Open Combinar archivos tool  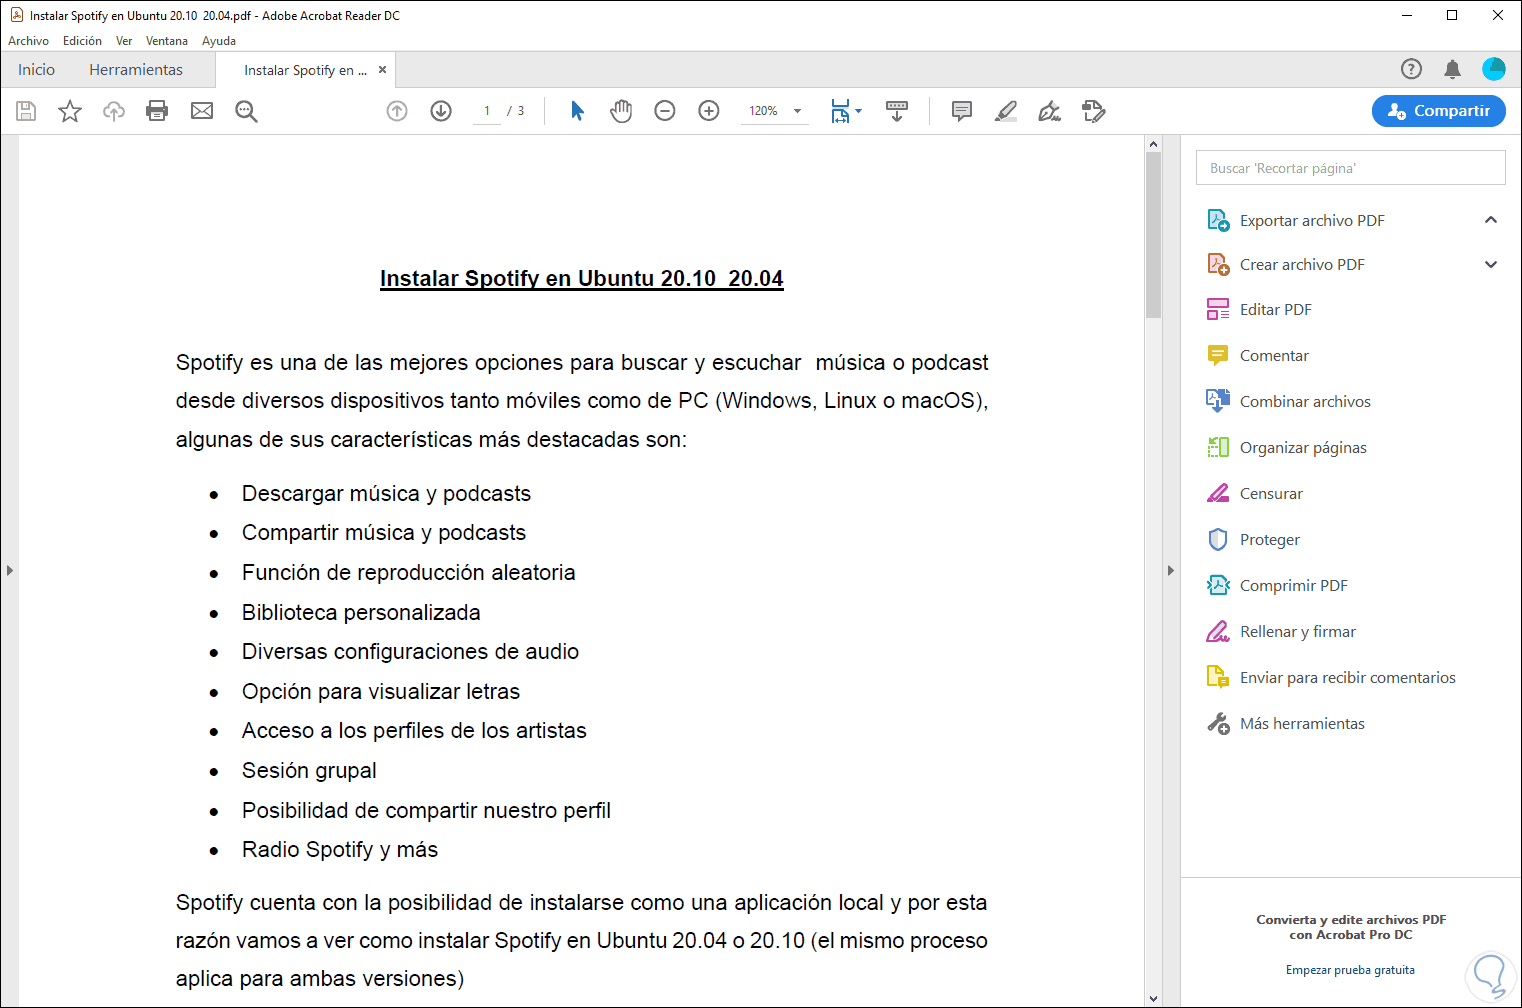tap(1305, 402)
